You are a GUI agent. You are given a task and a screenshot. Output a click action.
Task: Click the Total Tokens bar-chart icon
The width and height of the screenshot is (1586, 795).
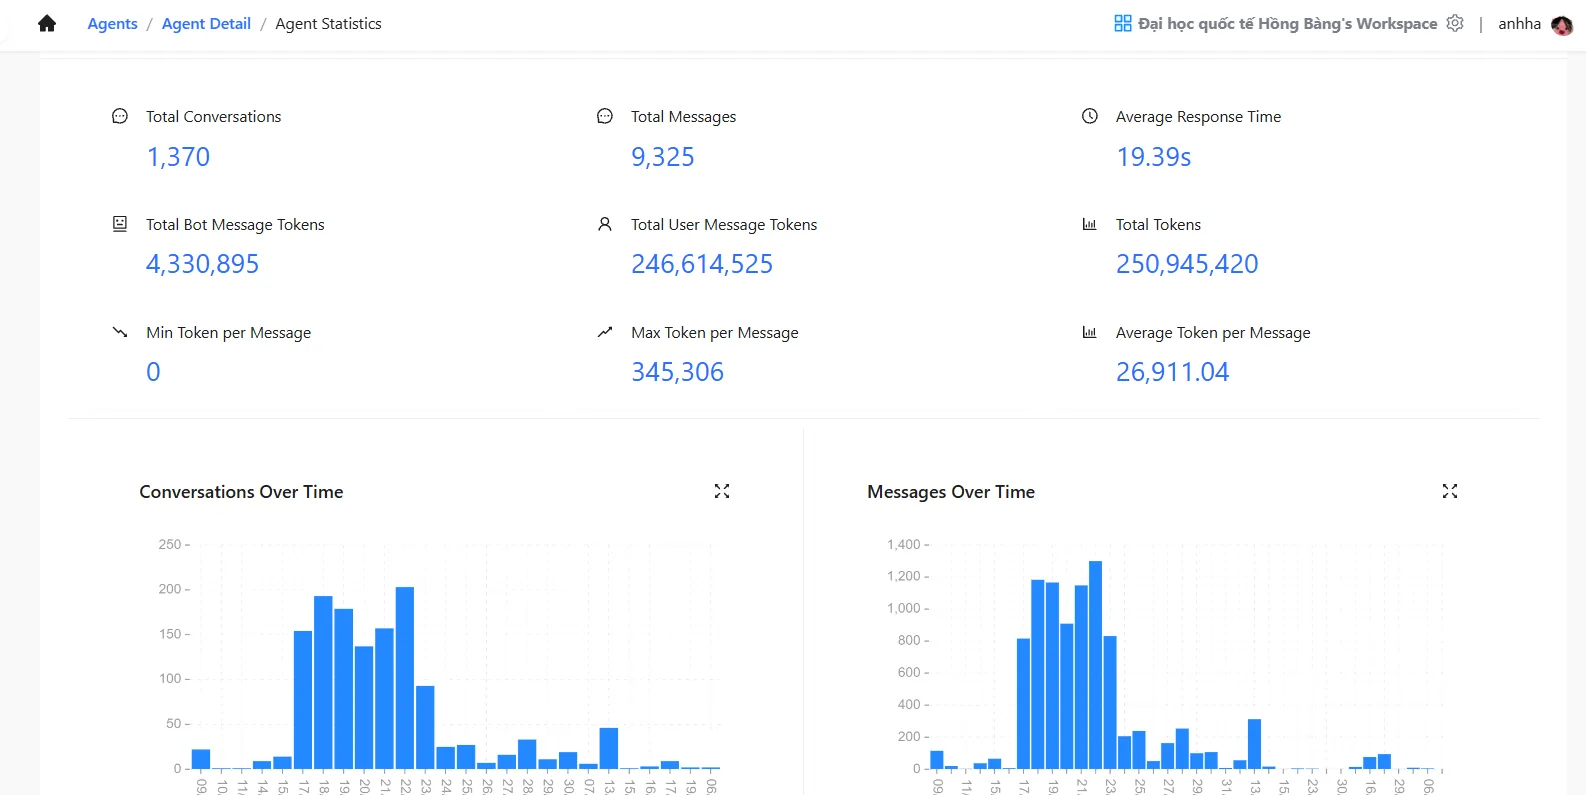pos(1090,224)
